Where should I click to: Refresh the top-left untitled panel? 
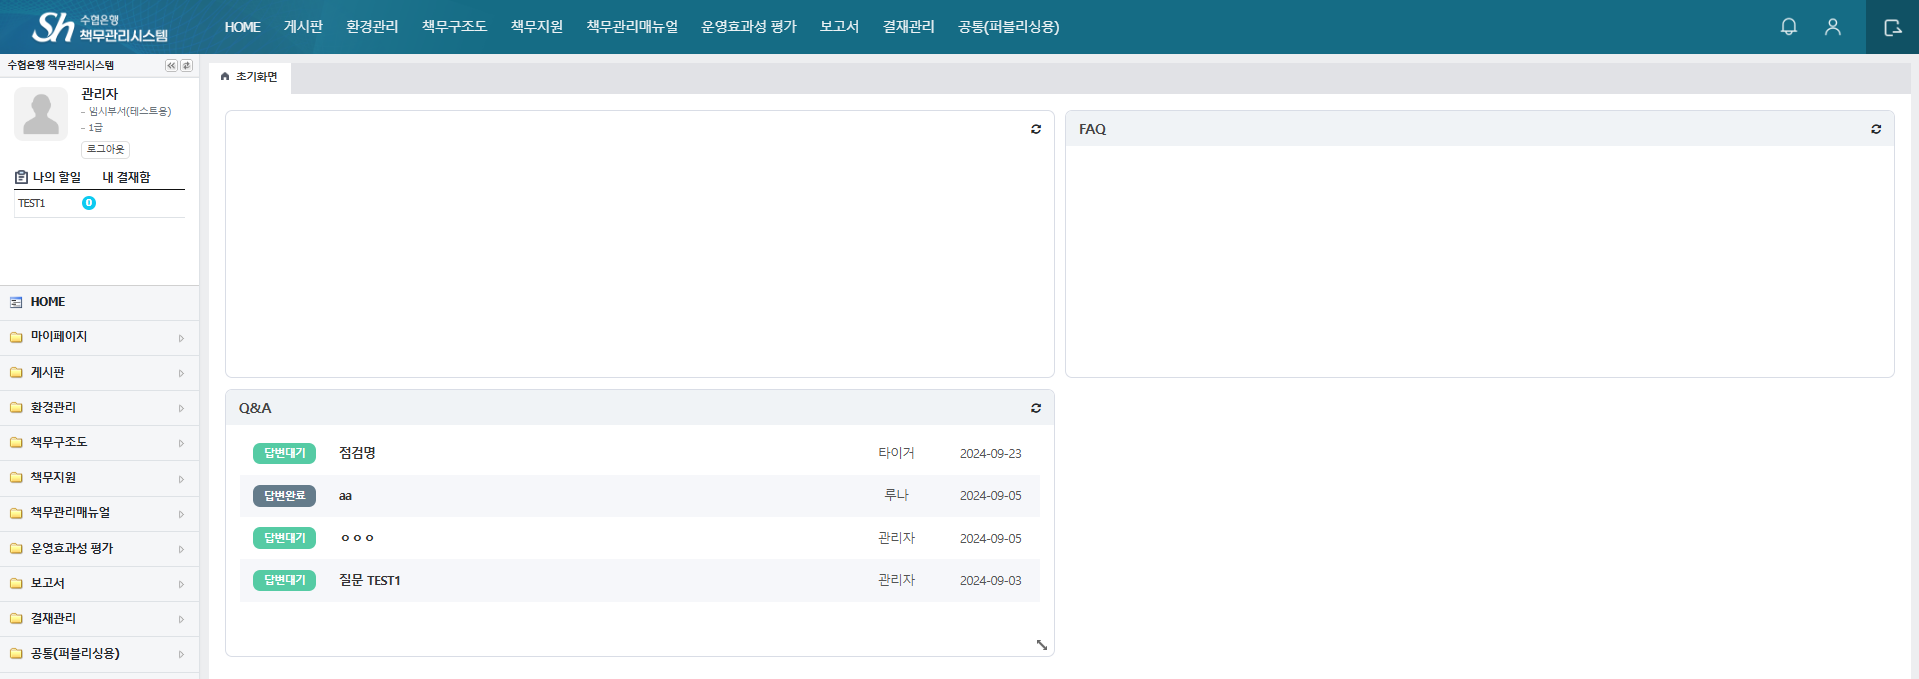1036,129
